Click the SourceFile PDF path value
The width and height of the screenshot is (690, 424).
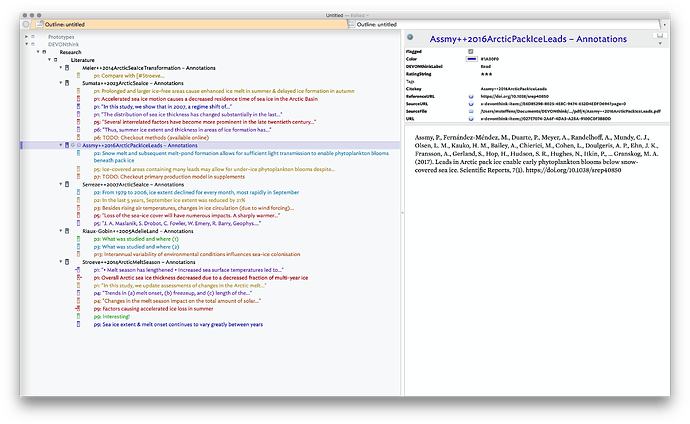point(571,111)
